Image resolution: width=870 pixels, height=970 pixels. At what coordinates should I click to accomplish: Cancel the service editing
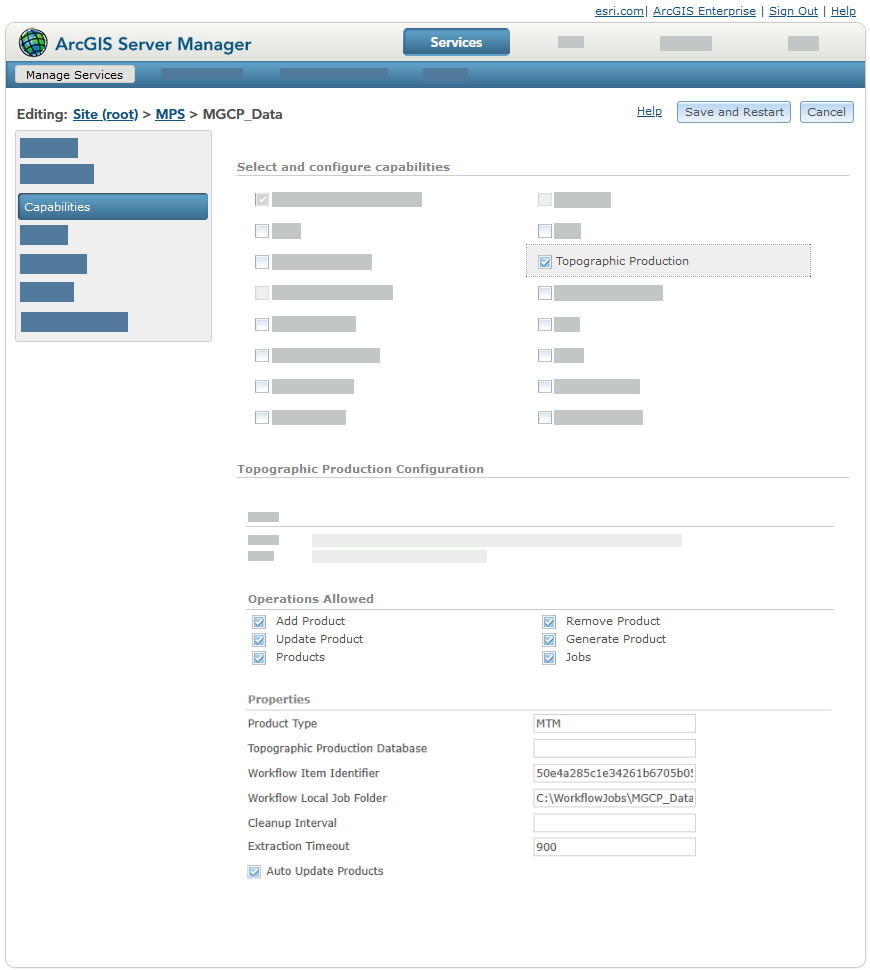click(x=826, y=111)
